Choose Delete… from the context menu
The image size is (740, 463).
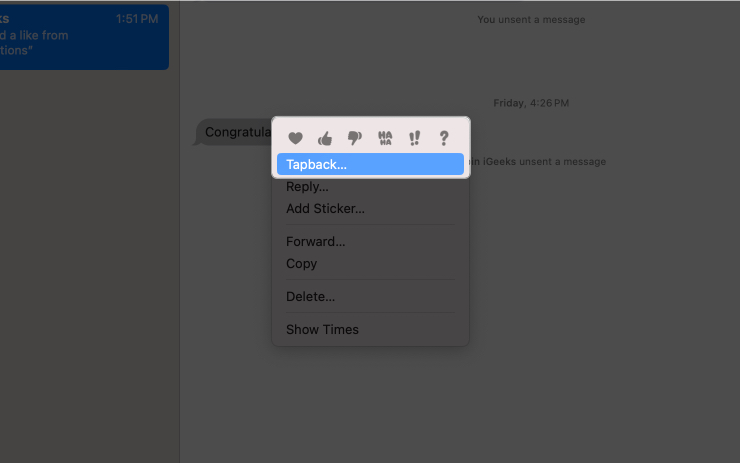370,296
